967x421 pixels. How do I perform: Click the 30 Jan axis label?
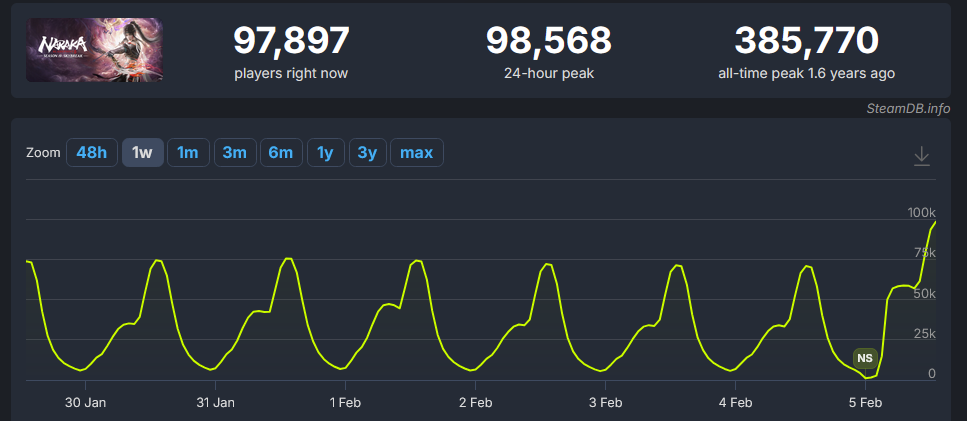[85, 403]
